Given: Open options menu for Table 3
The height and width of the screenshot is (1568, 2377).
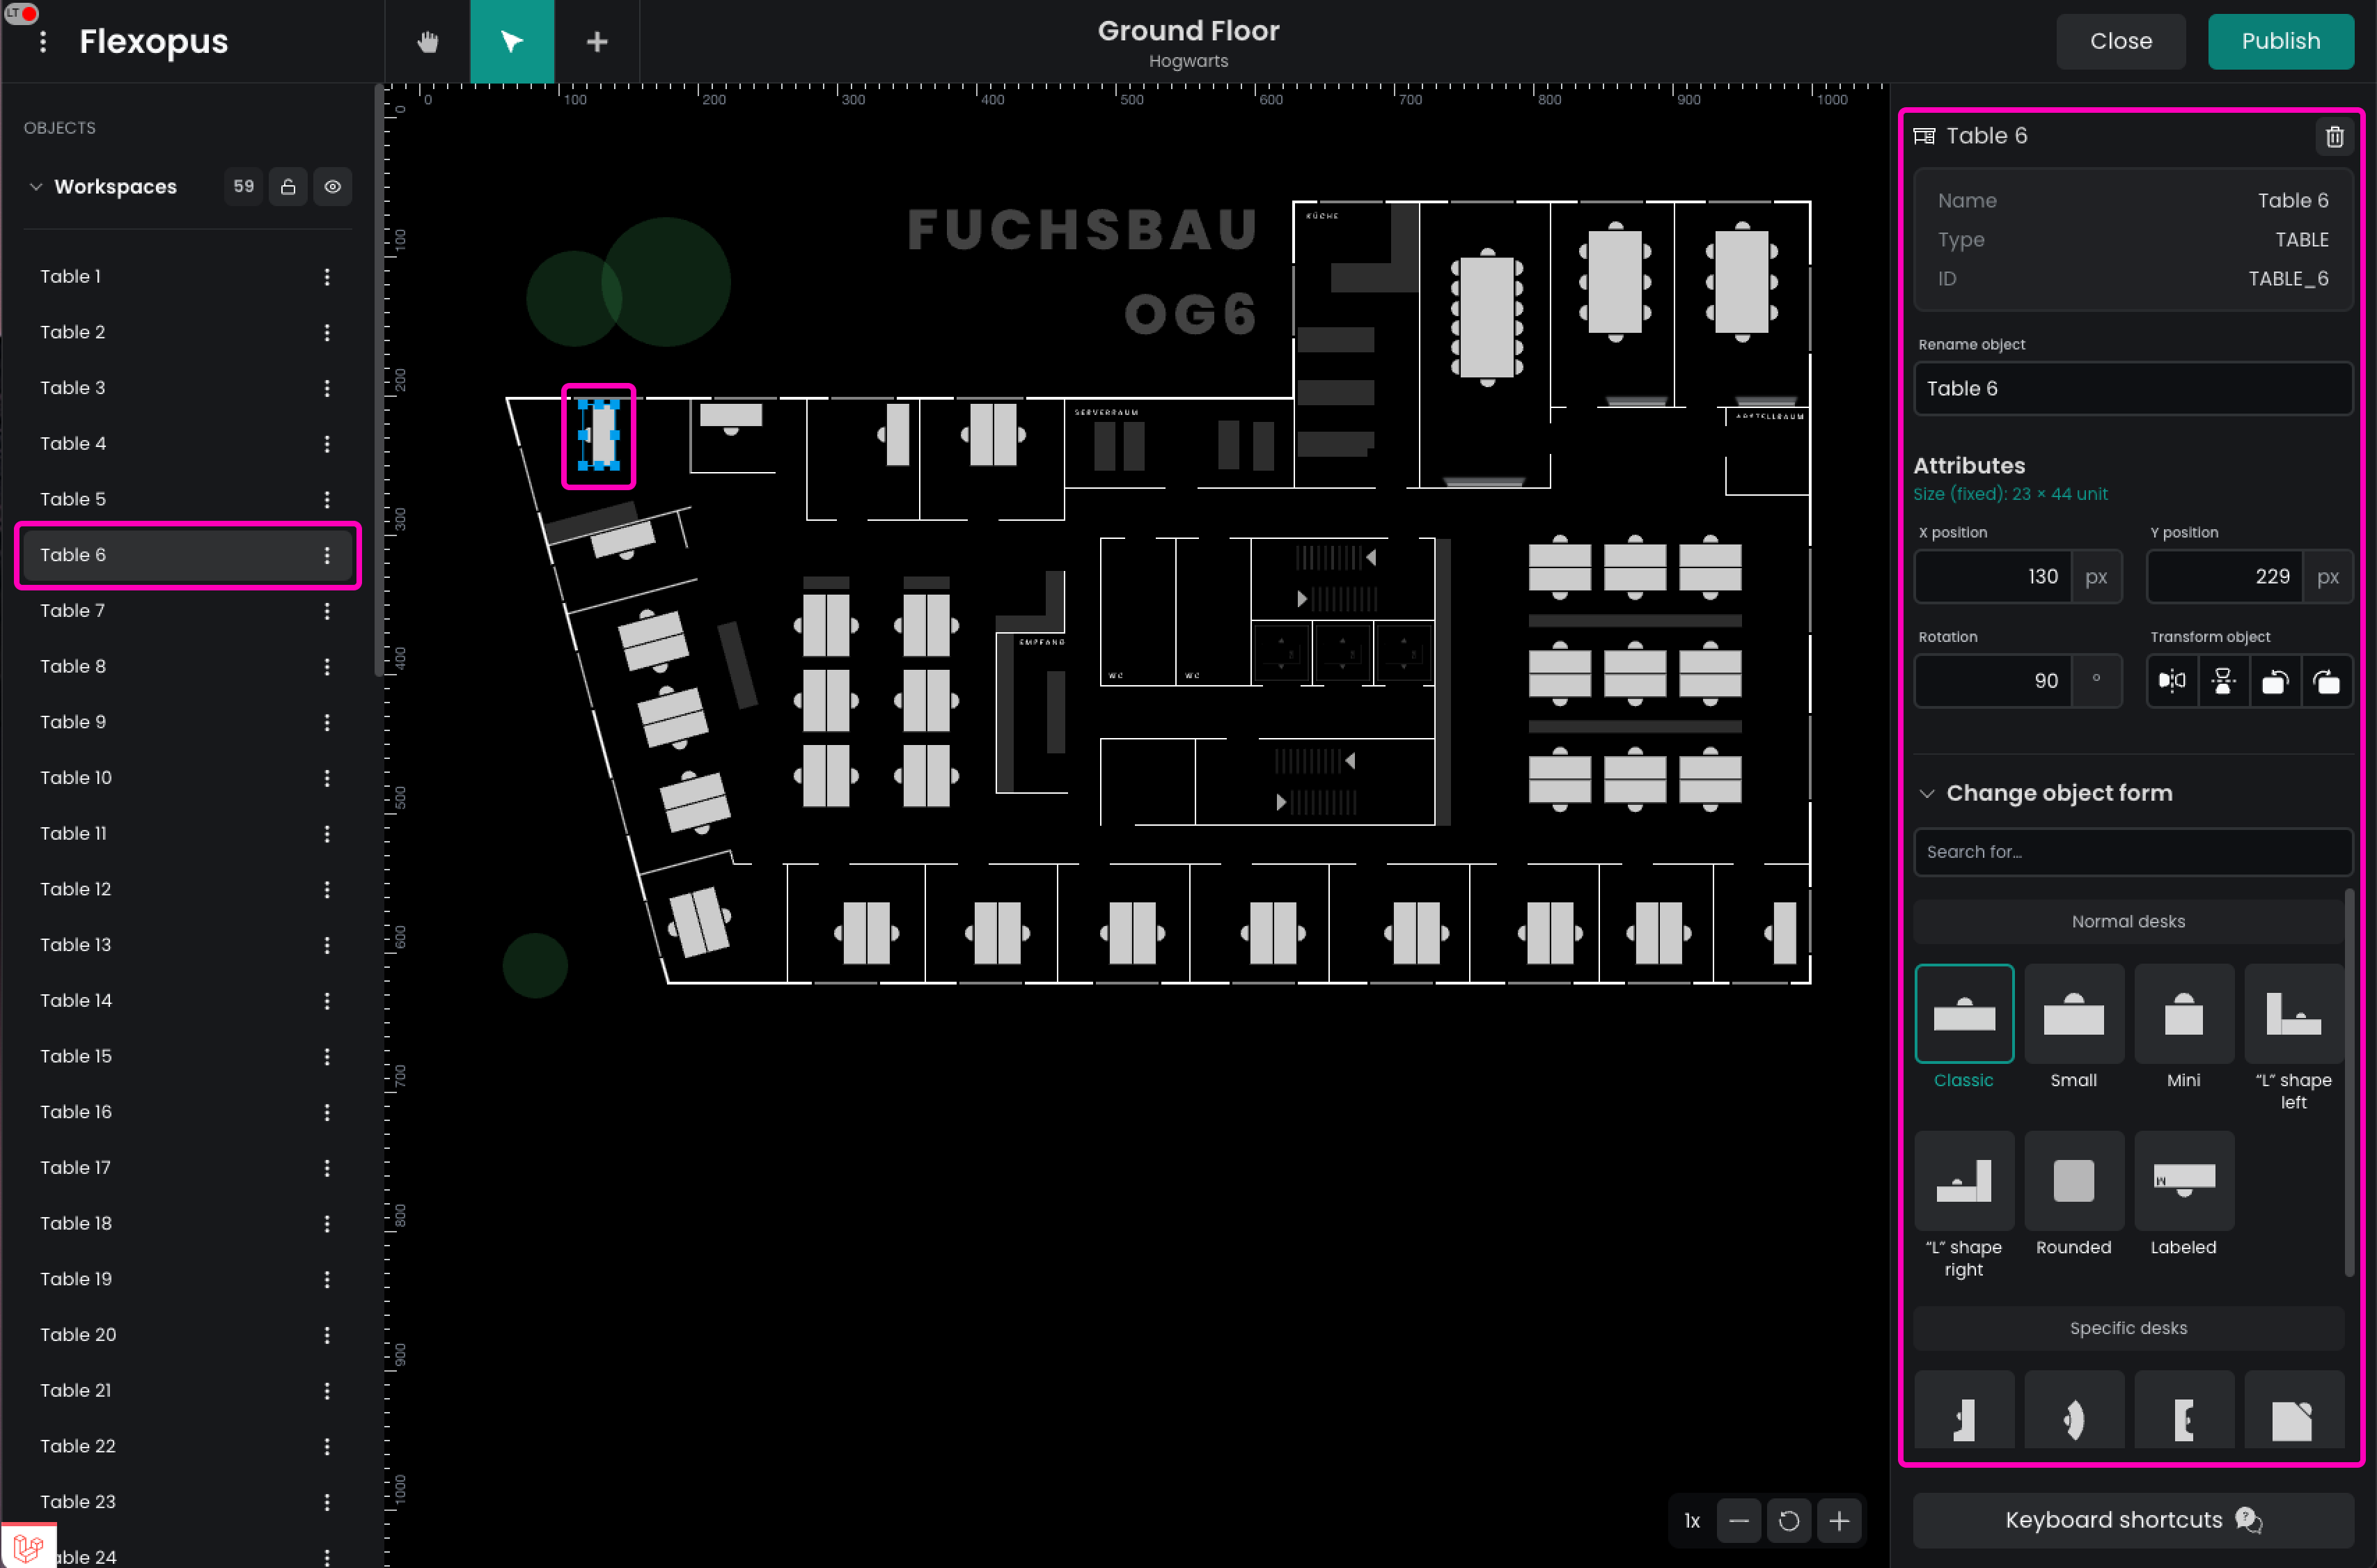Looking at the screenshot, I should 327,388.
